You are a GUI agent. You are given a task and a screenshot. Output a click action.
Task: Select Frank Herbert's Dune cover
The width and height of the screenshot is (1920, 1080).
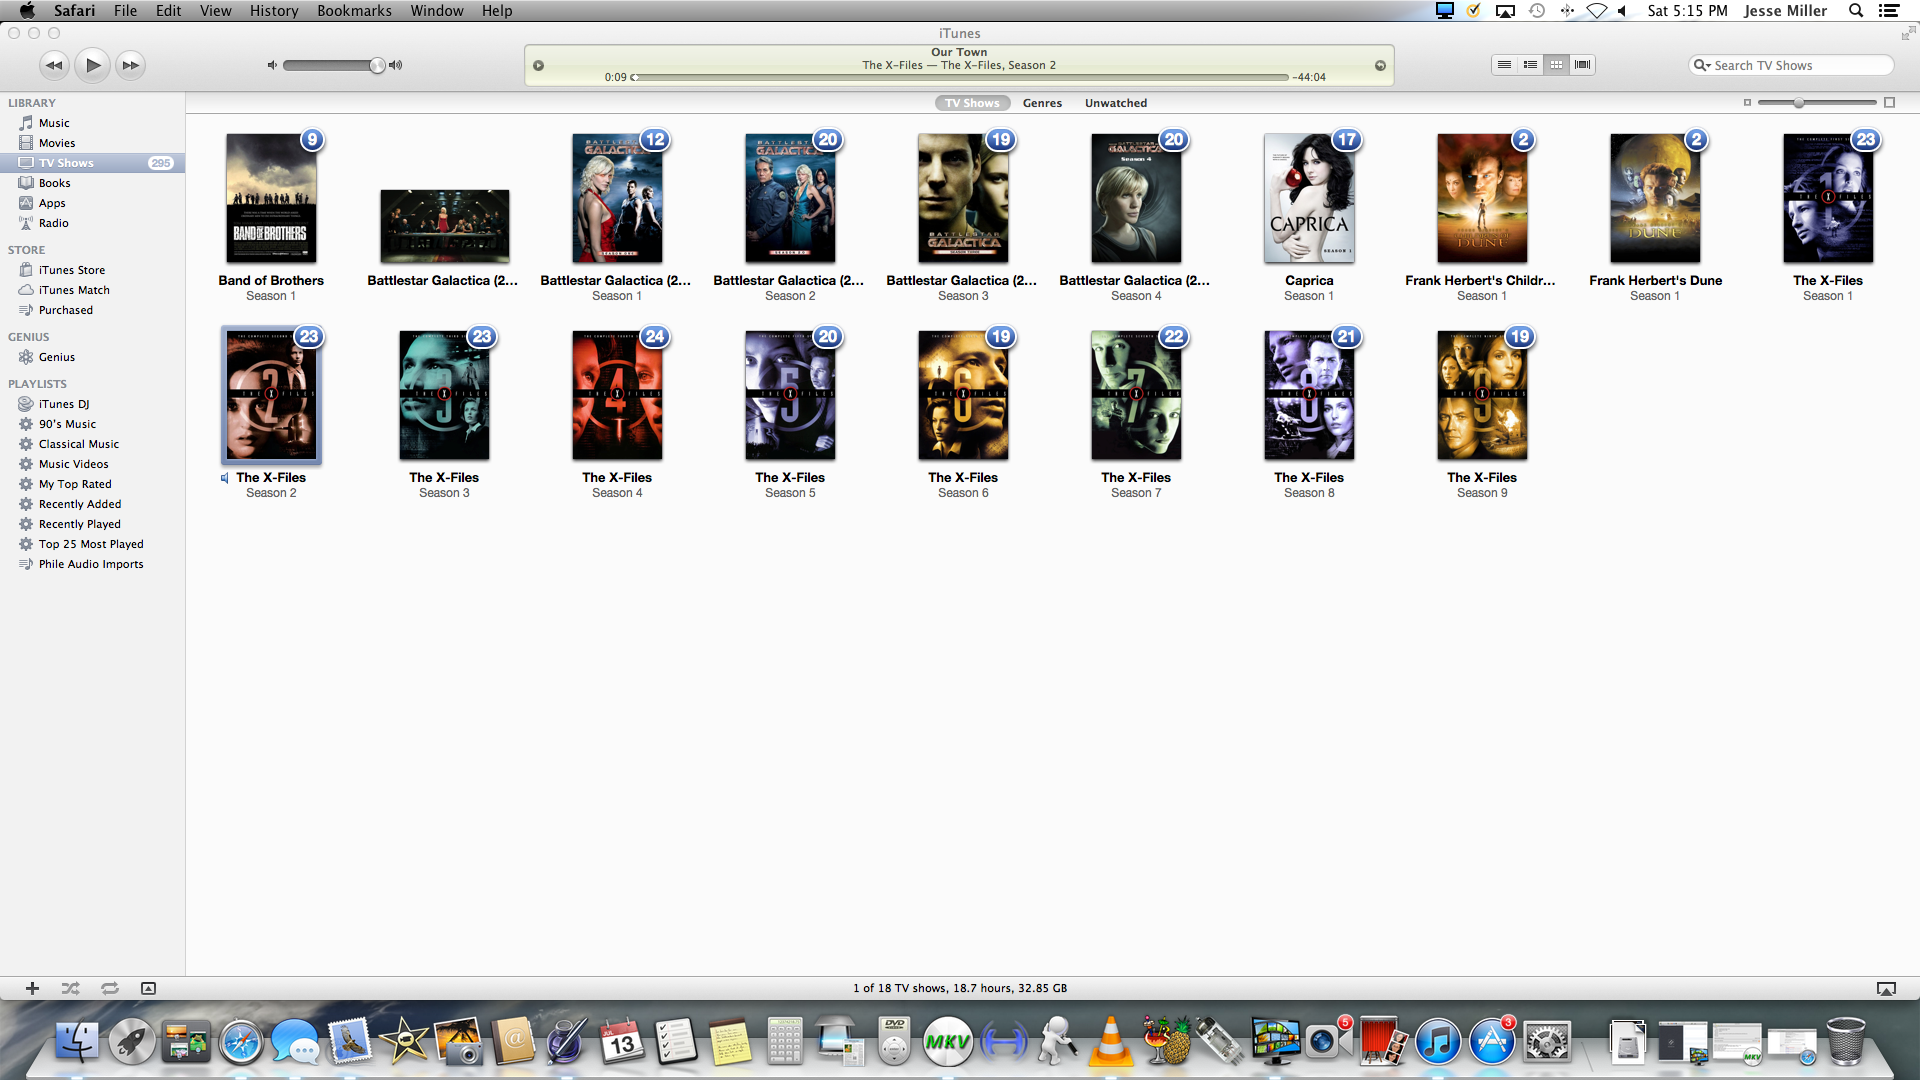pos(1655,198)
